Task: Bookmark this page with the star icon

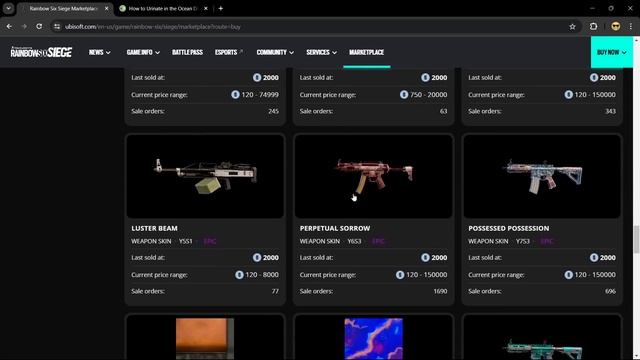Action: click(x=572, y=27)
